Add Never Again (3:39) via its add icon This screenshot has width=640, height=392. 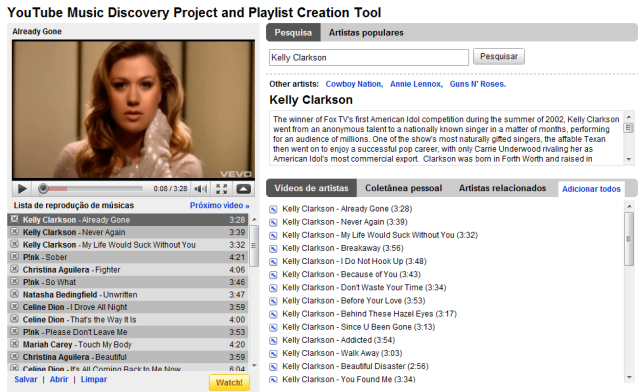click(x=273, y=223)
